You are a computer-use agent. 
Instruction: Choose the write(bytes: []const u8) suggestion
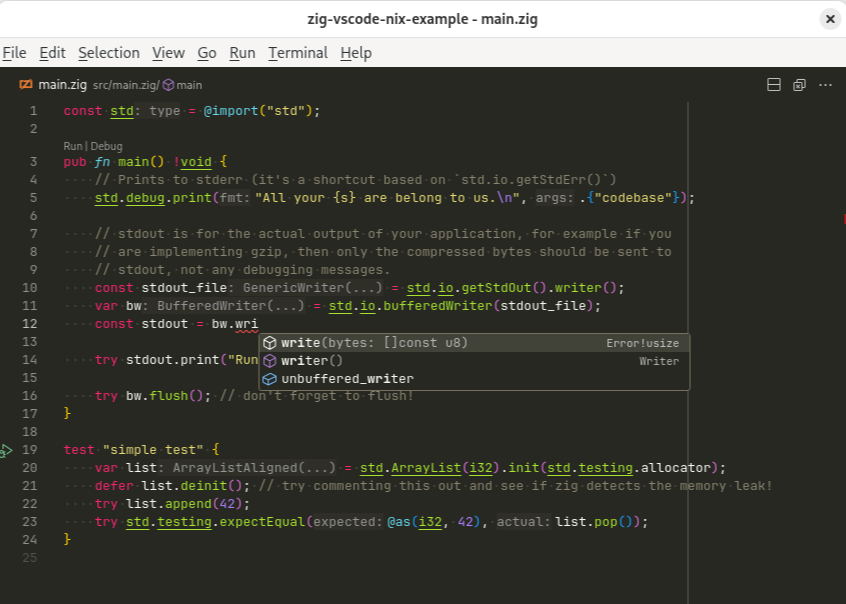[474, 343]
